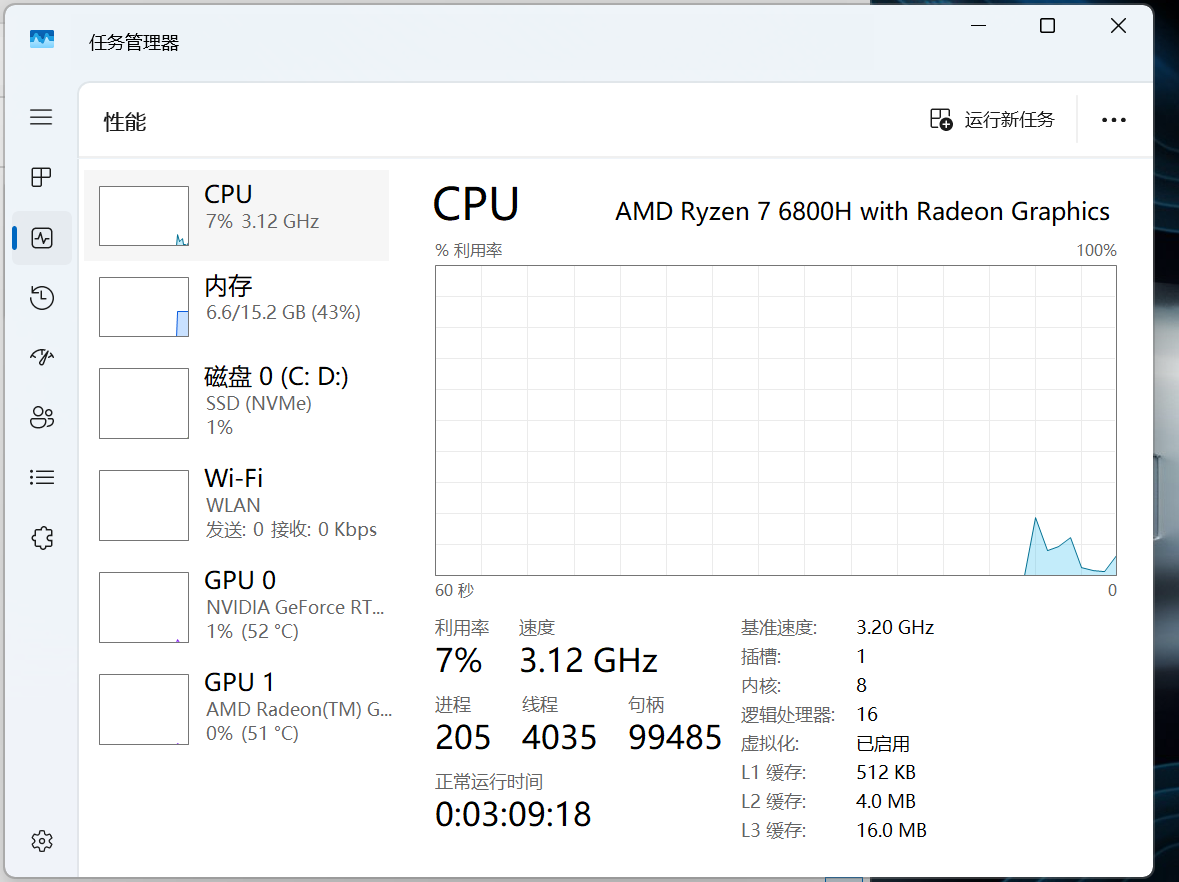Open the Processes page icon

point(41,177)
